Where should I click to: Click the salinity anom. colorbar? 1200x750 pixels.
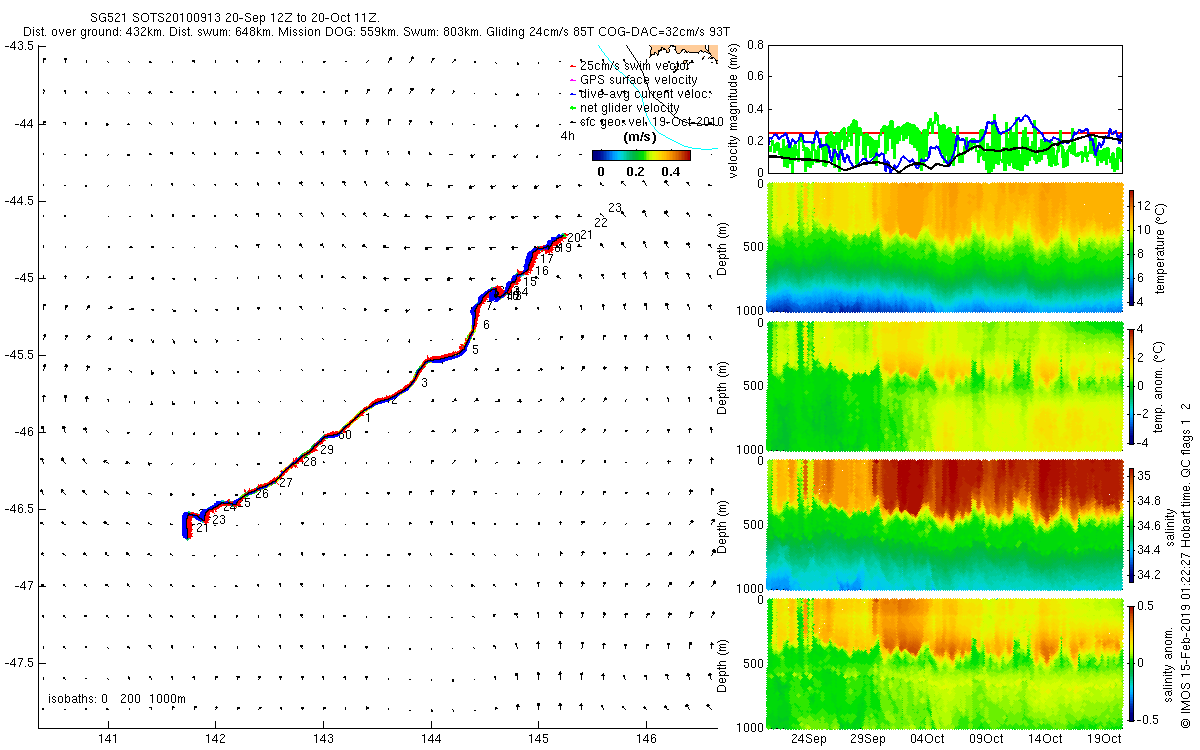(1133, 662)
